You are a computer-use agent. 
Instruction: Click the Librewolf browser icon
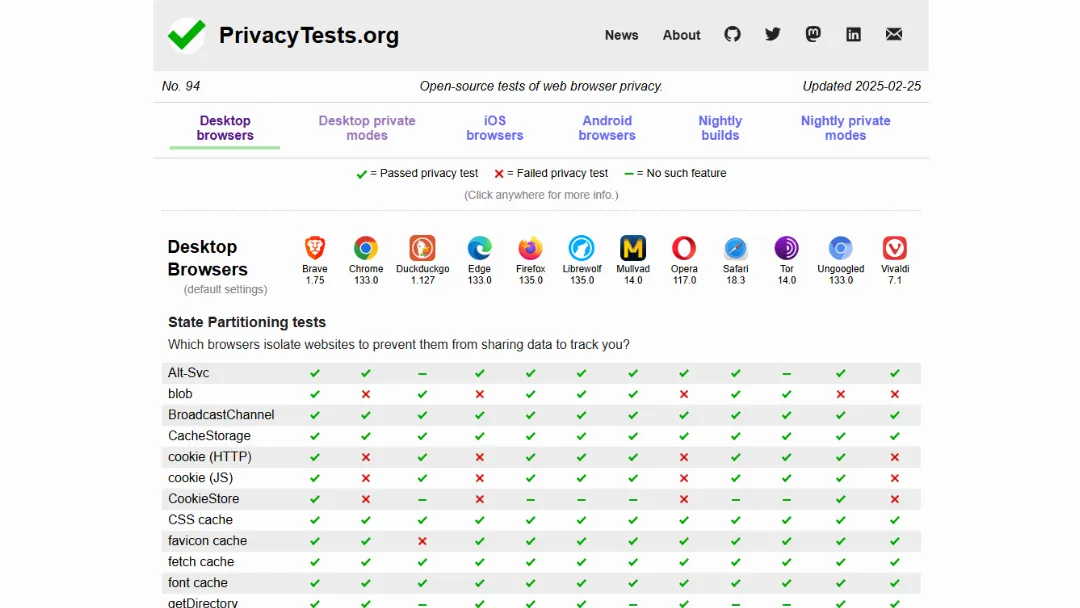click(x=581, y=248)
